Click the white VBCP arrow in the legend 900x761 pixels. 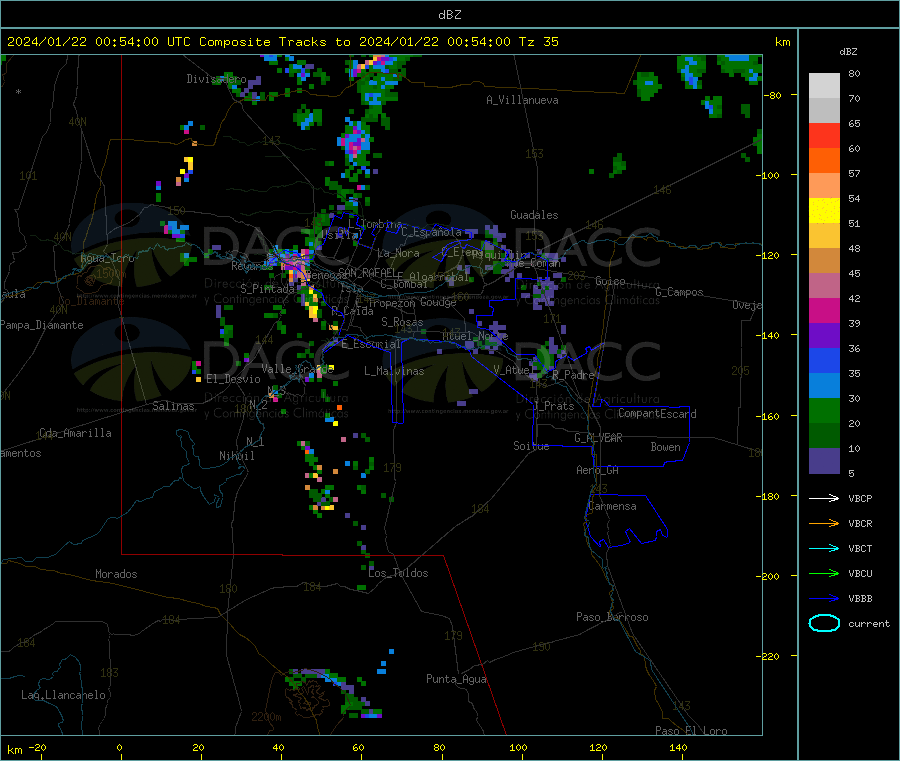824,498
